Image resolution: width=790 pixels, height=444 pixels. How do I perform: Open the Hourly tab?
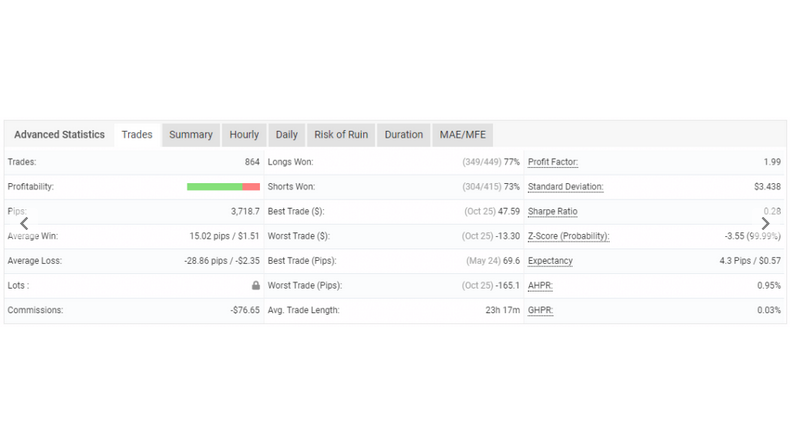(244, 135)
